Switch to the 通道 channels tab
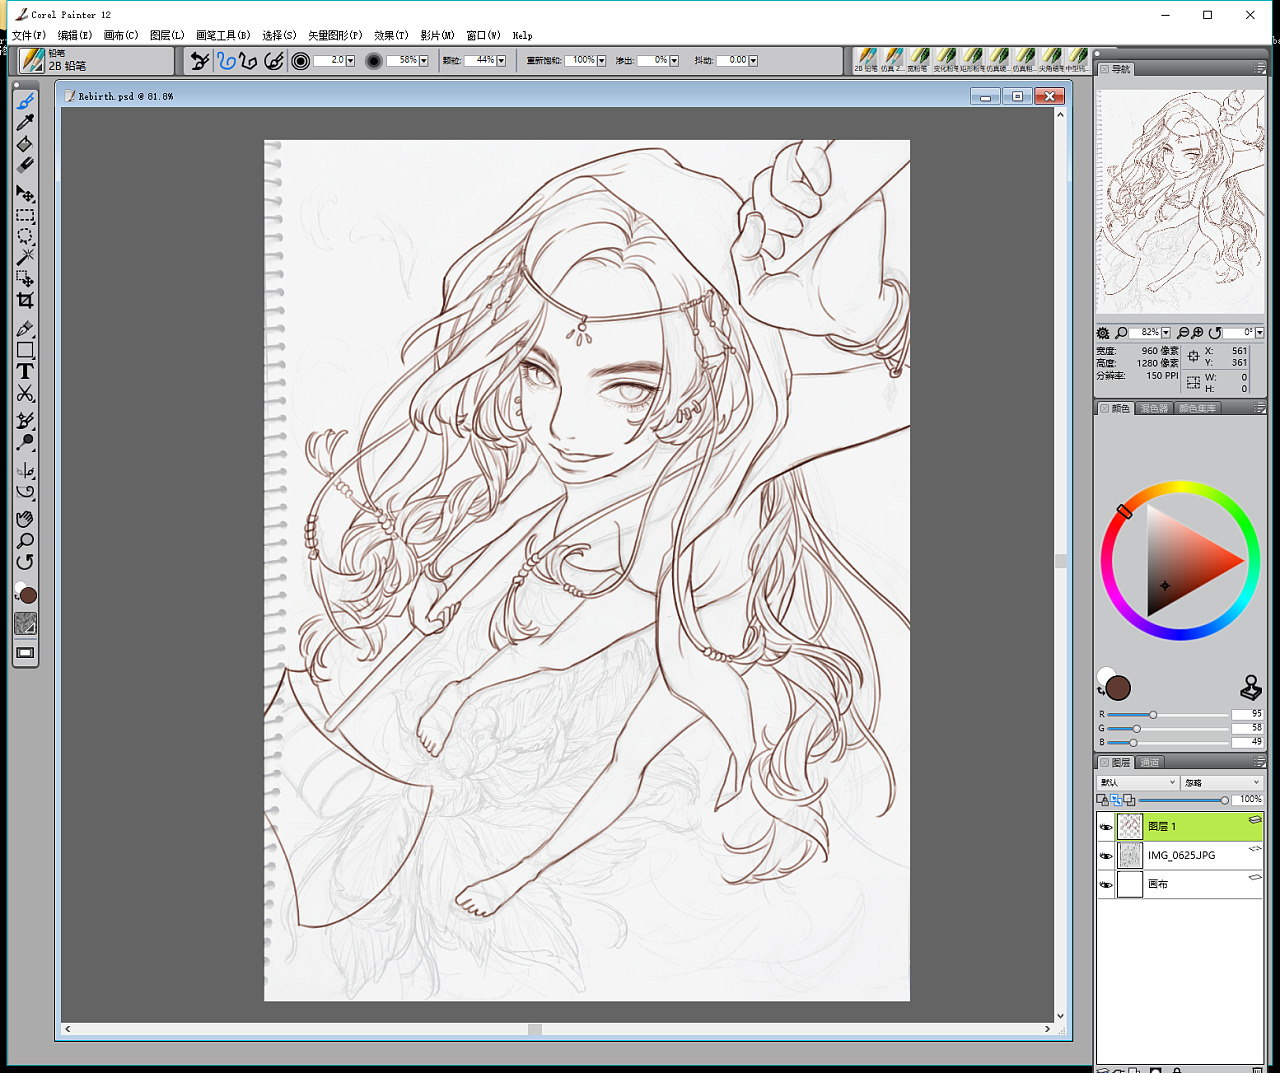 (x=1150, y=763)
